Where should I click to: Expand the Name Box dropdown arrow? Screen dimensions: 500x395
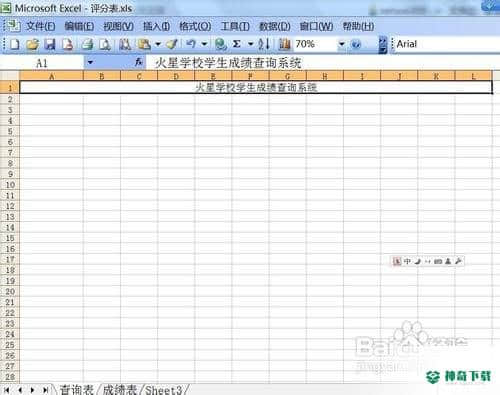(x=90, y=62)
